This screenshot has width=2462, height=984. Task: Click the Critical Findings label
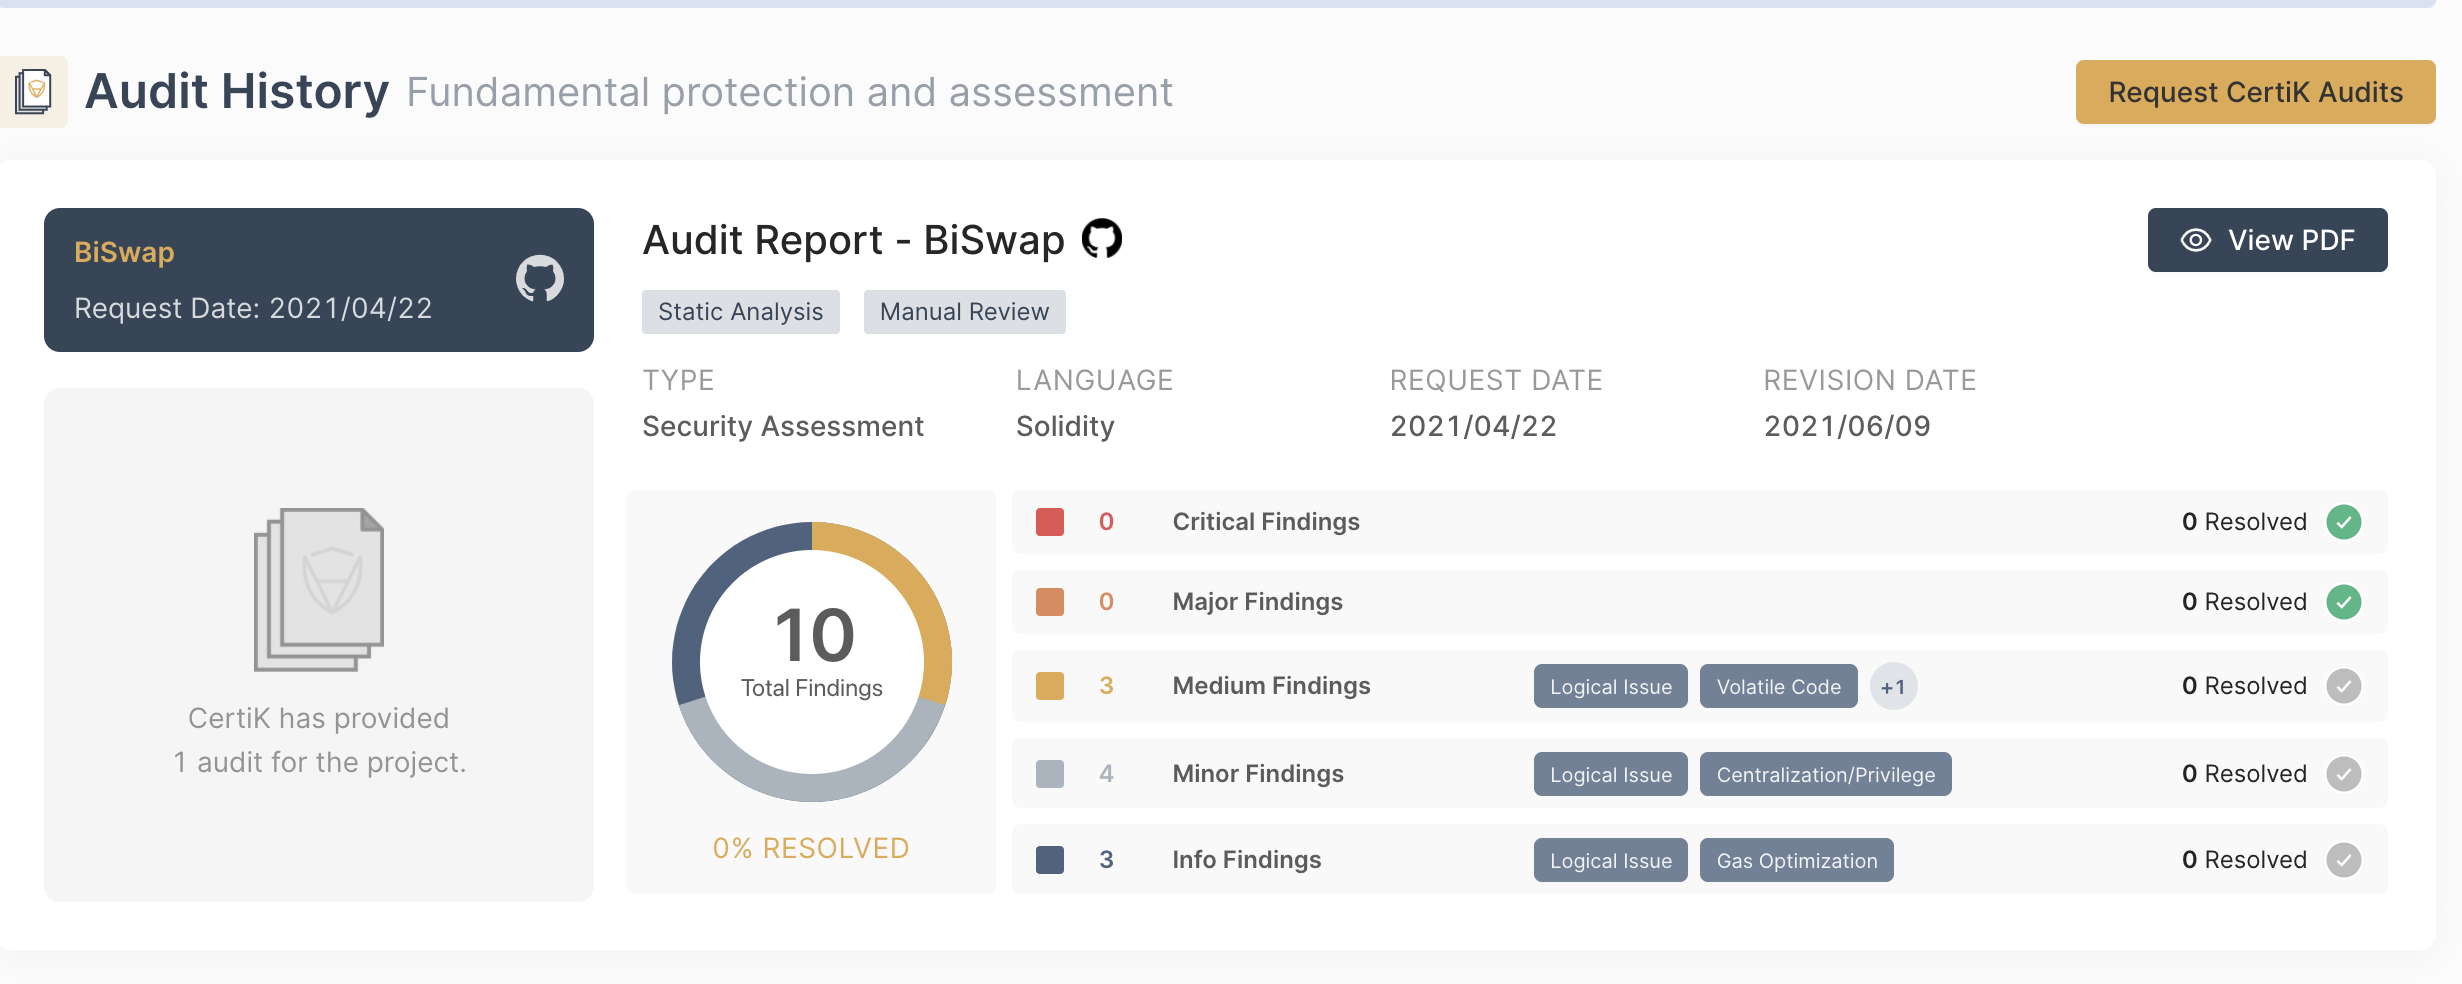1266,522
